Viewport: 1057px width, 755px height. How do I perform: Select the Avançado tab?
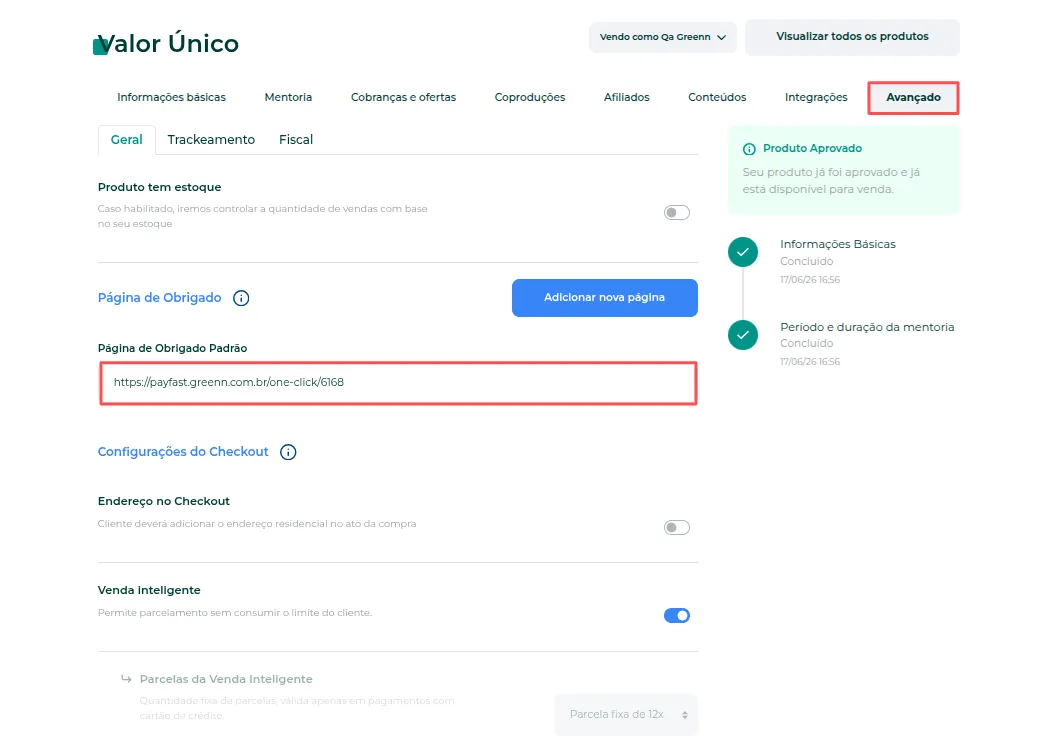pos(913,98)
